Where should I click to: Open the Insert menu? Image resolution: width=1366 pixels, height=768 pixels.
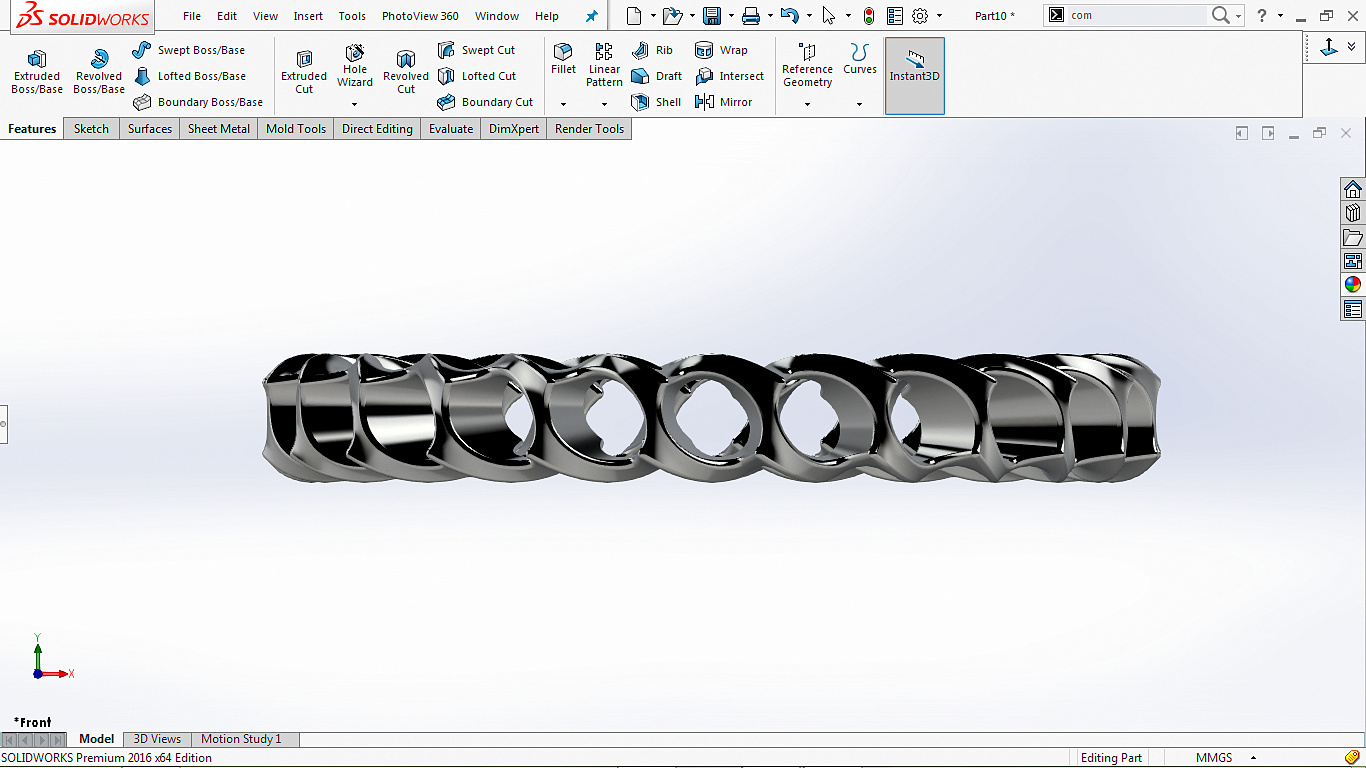pos(308,16)
